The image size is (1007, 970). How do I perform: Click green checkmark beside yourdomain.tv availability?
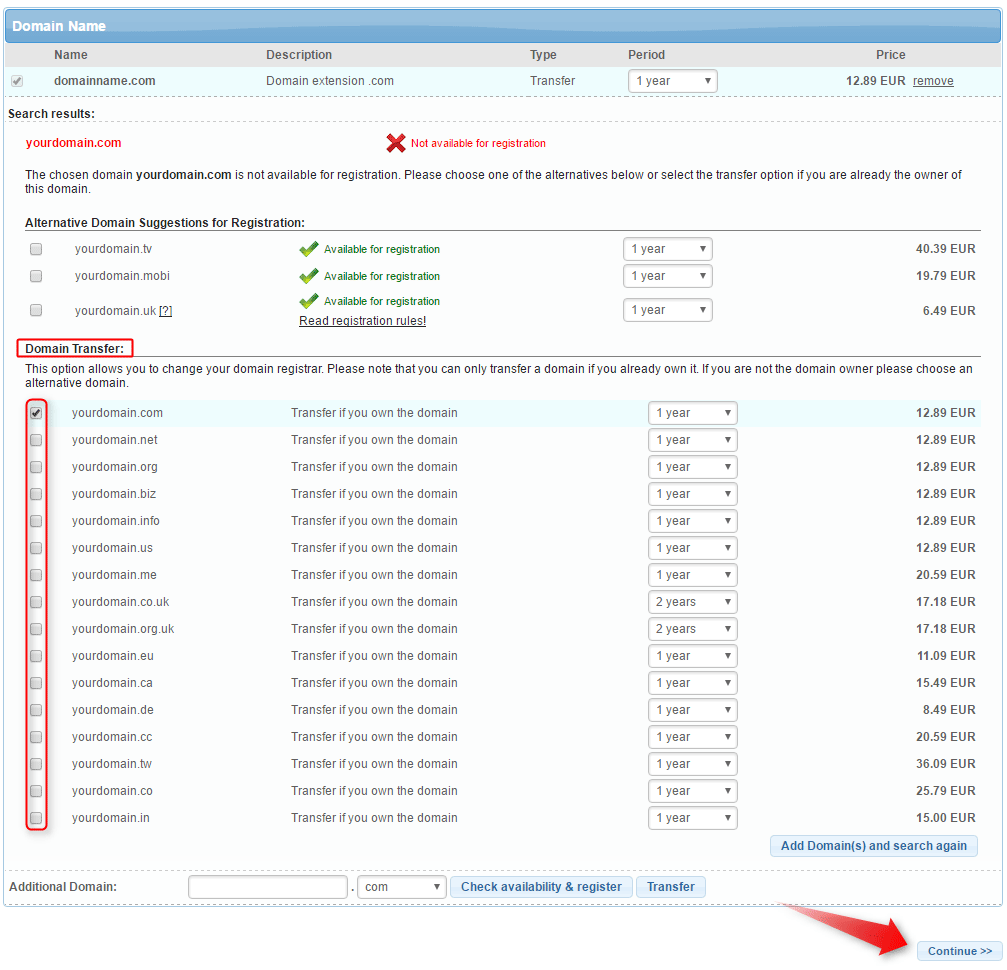(309, 249)
